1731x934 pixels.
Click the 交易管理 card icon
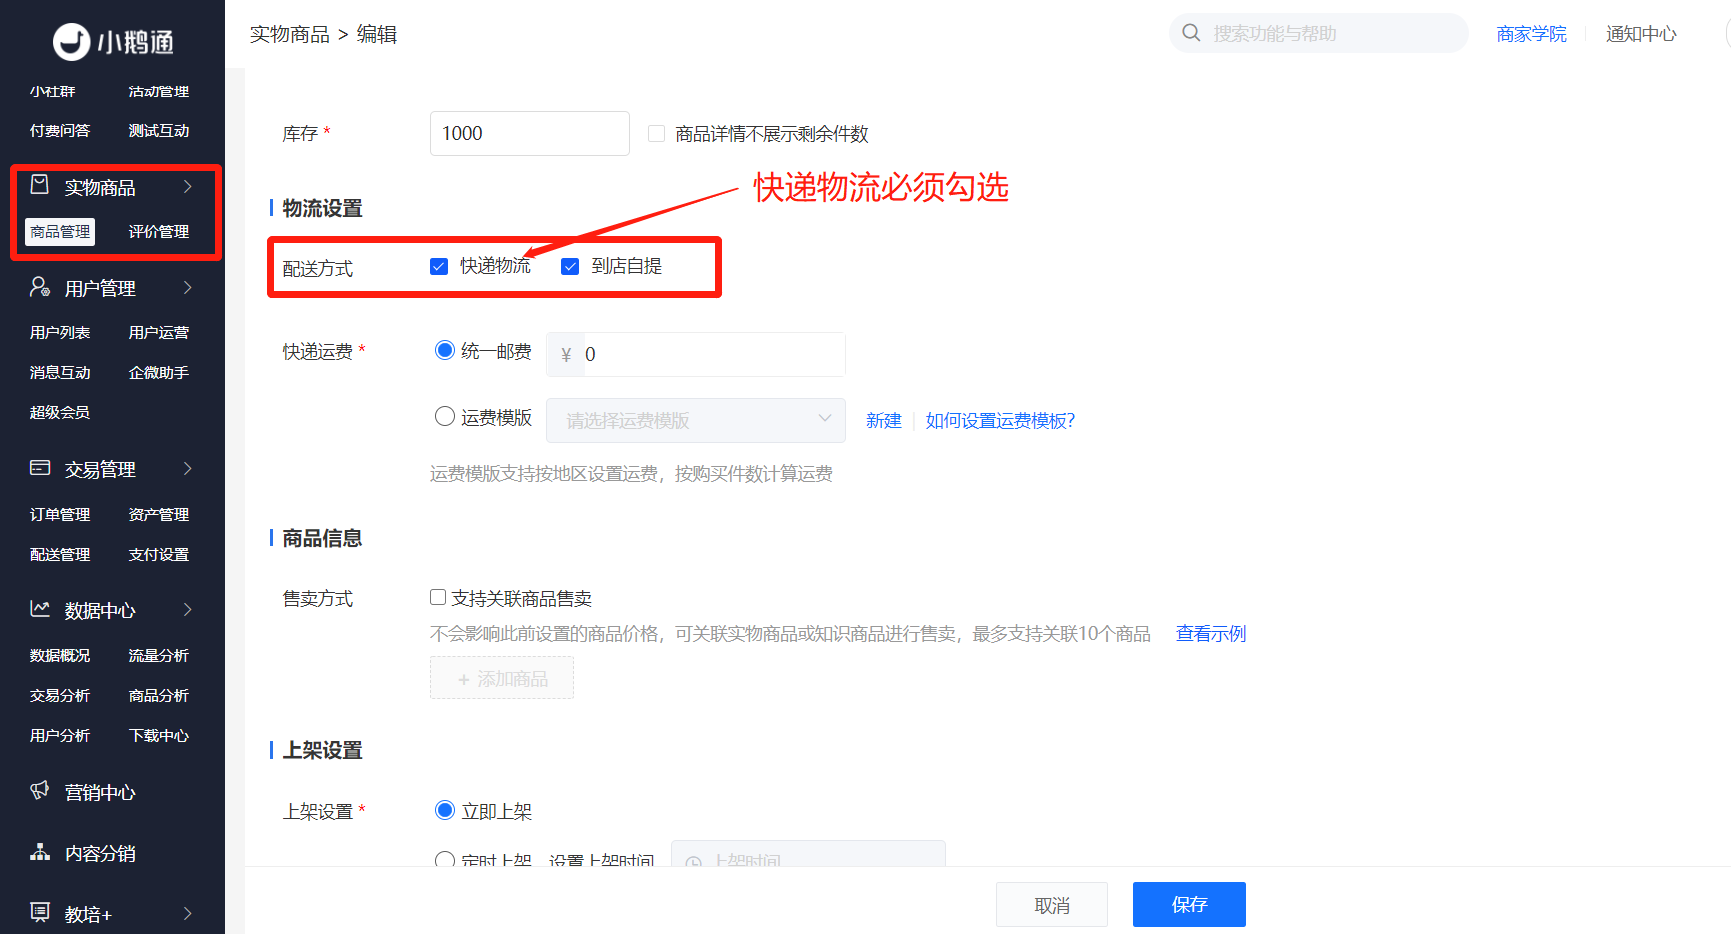pyautogui.click(x=40, y=468)
